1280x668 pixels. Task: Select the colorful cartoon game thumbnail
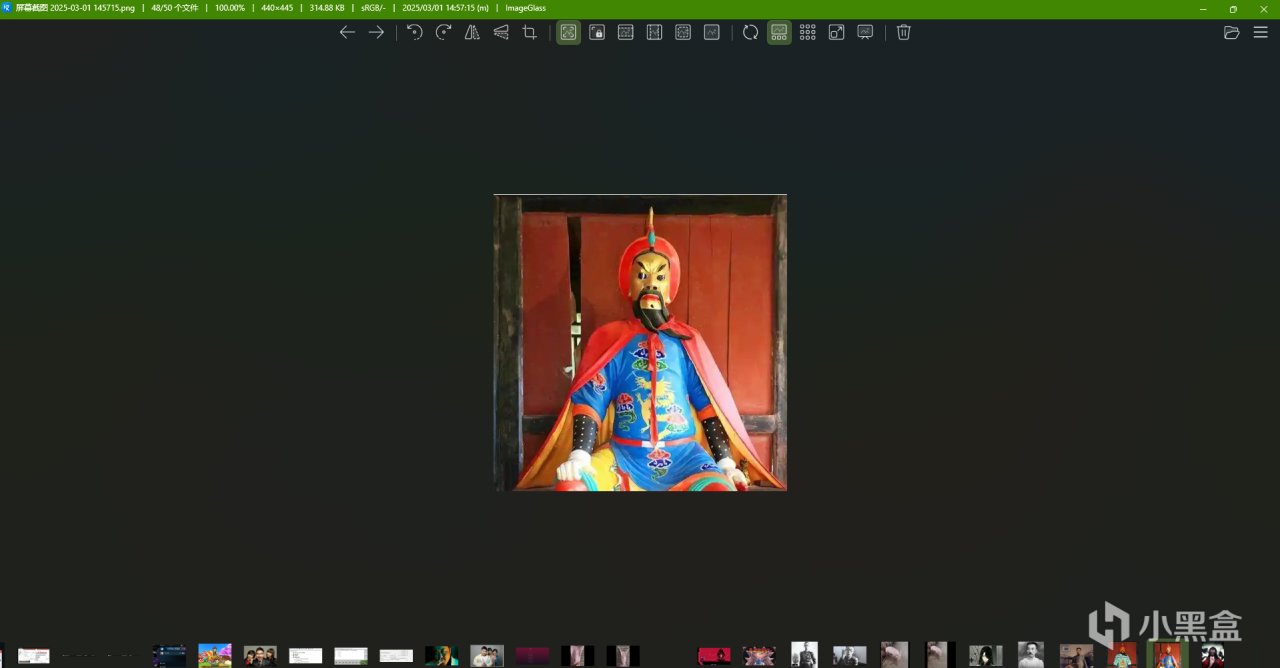coord(215,655)
